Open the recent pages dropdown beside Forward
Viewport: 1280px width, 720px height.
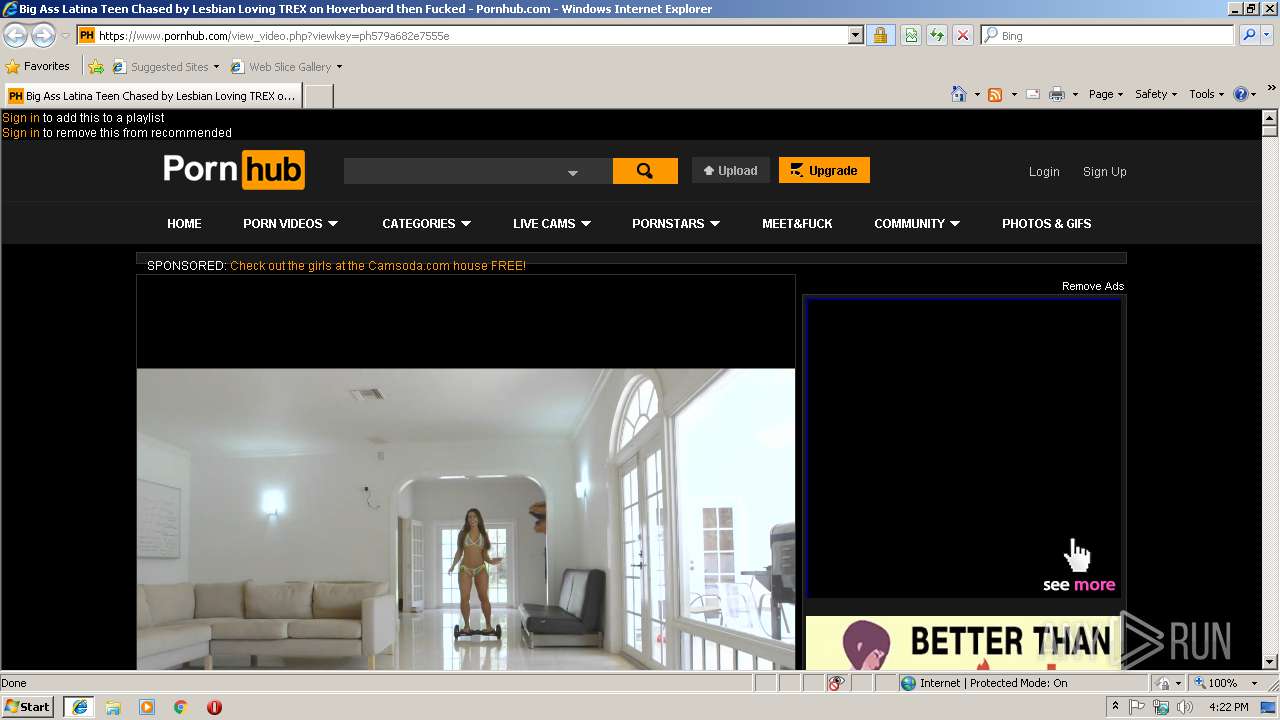click(65, 36)
